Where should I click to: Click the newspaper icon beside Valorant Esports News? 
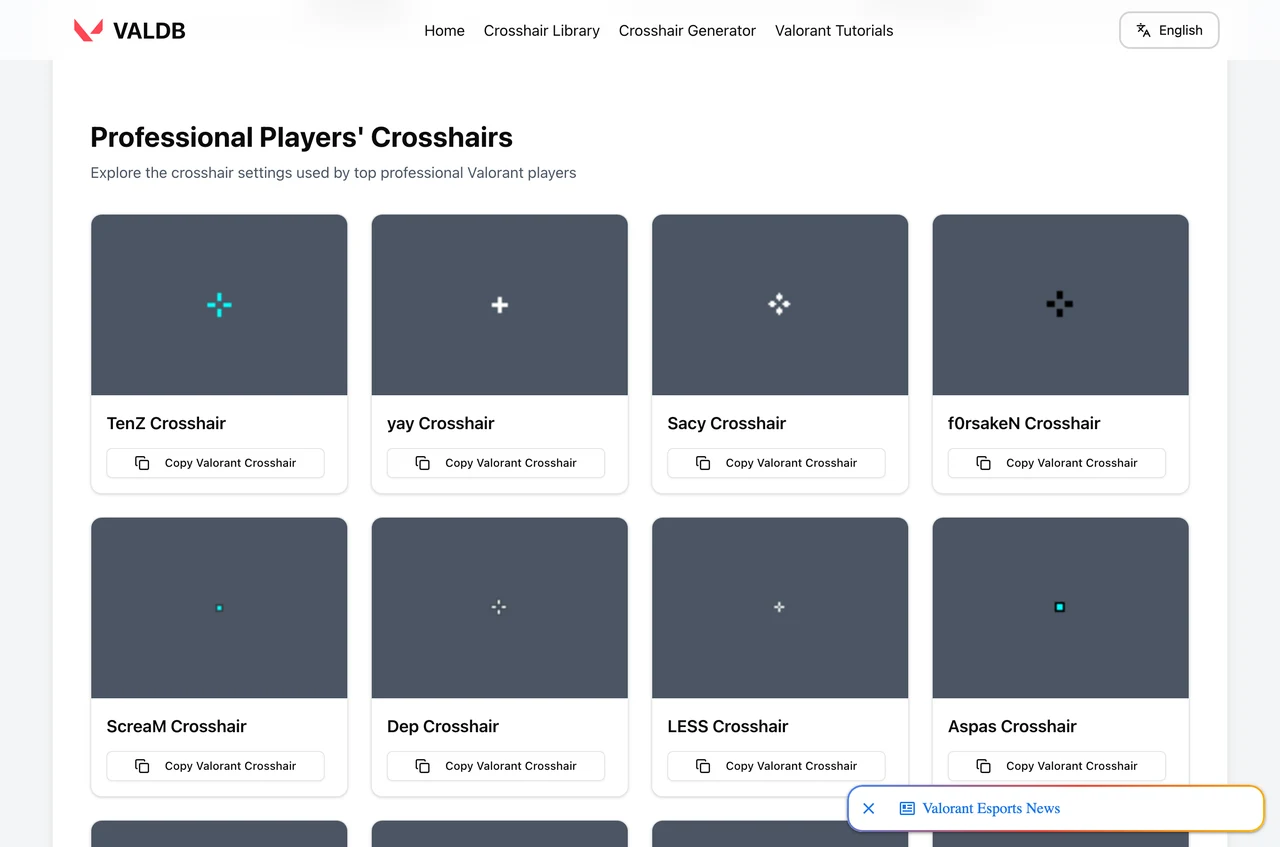pos(907,808)
